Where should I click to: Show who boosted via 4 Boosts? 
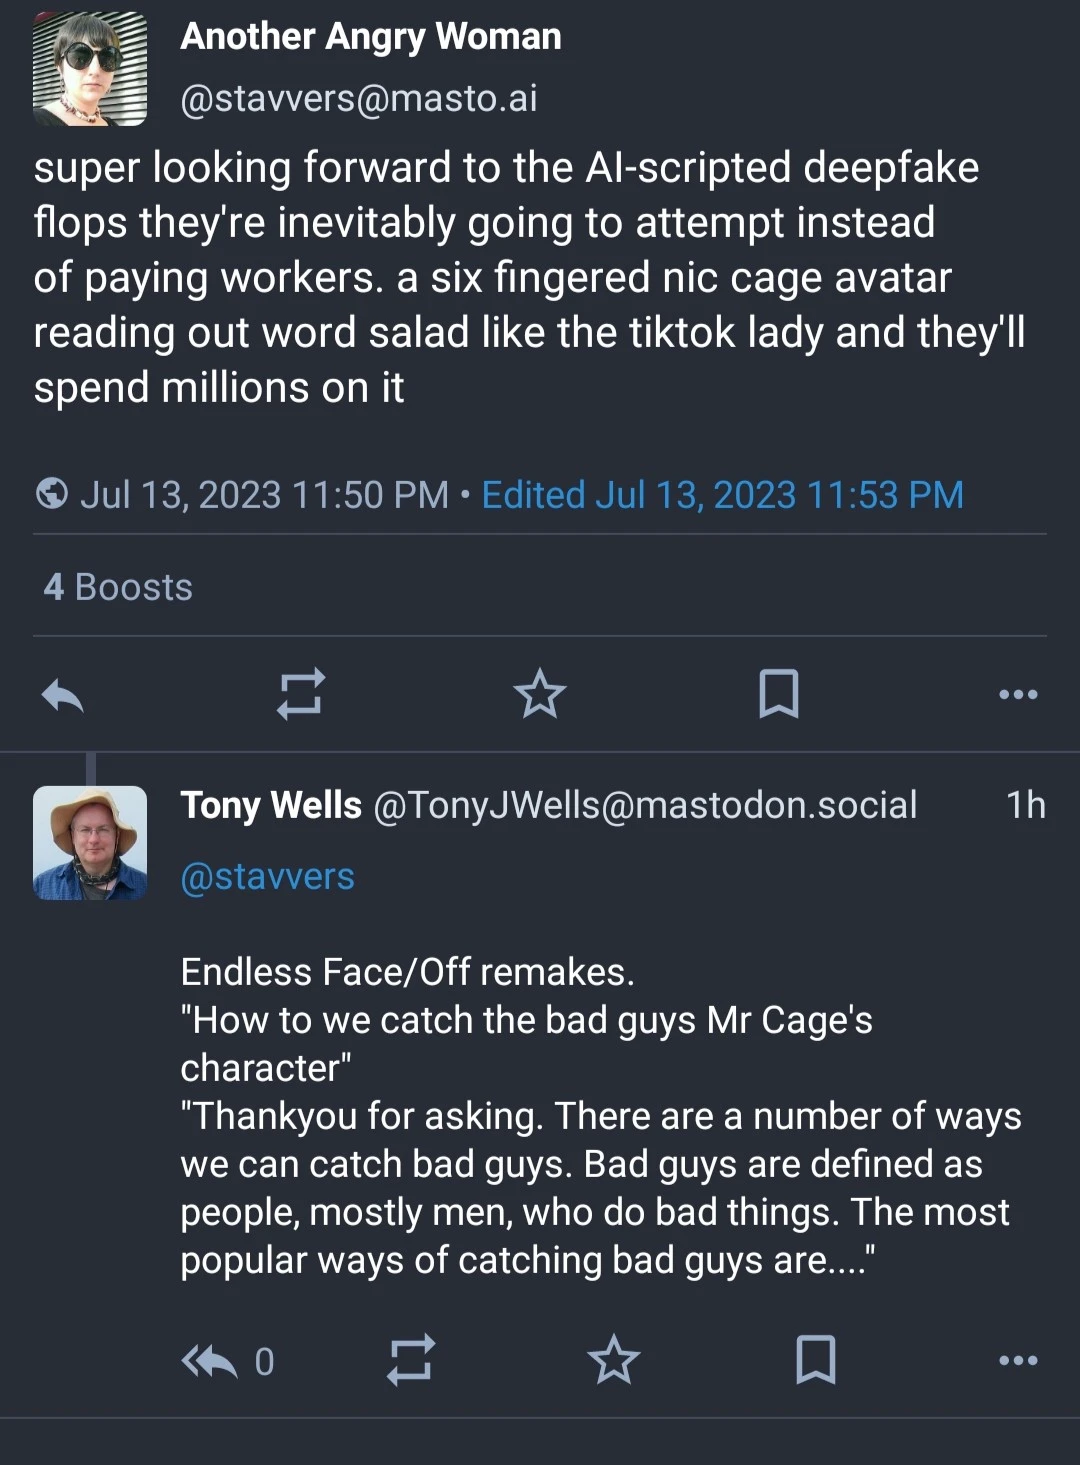(x=118, y=587)
